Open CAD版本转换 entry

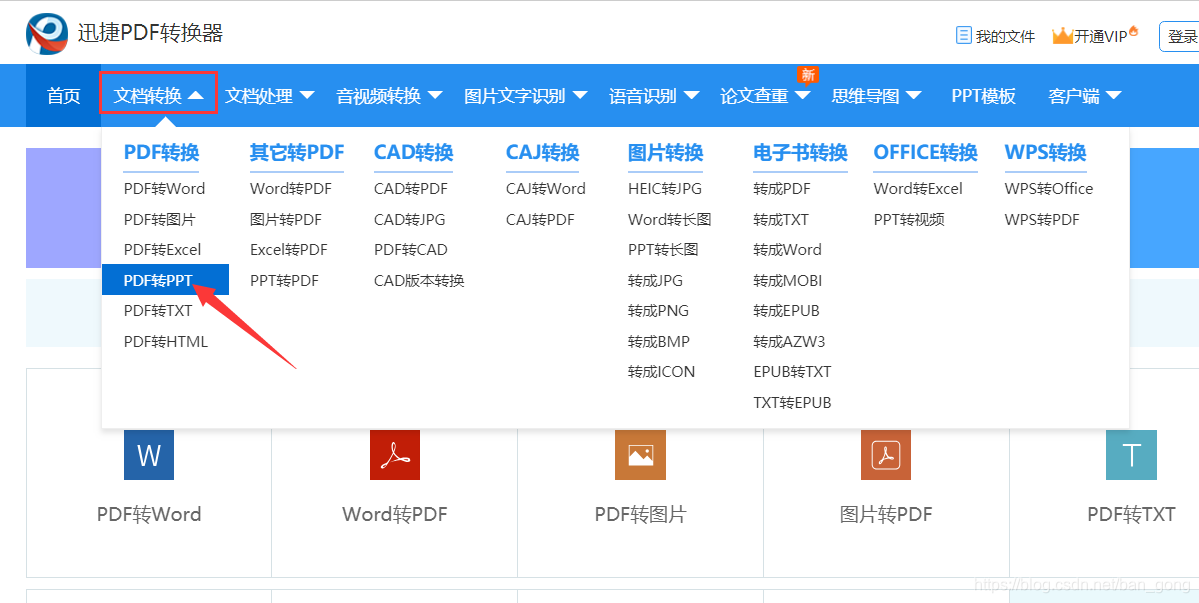pos(419,280)
